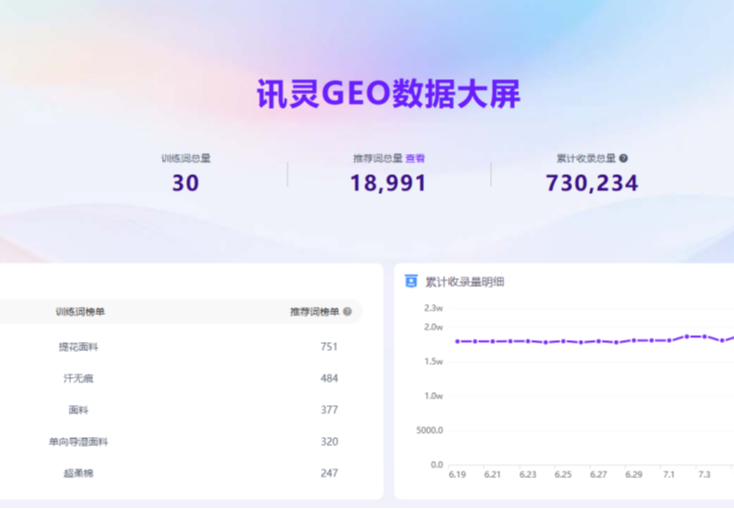Click the help icon next to 累计收录总量
Viewport: 734px width, 509px height.
point(624,158)
